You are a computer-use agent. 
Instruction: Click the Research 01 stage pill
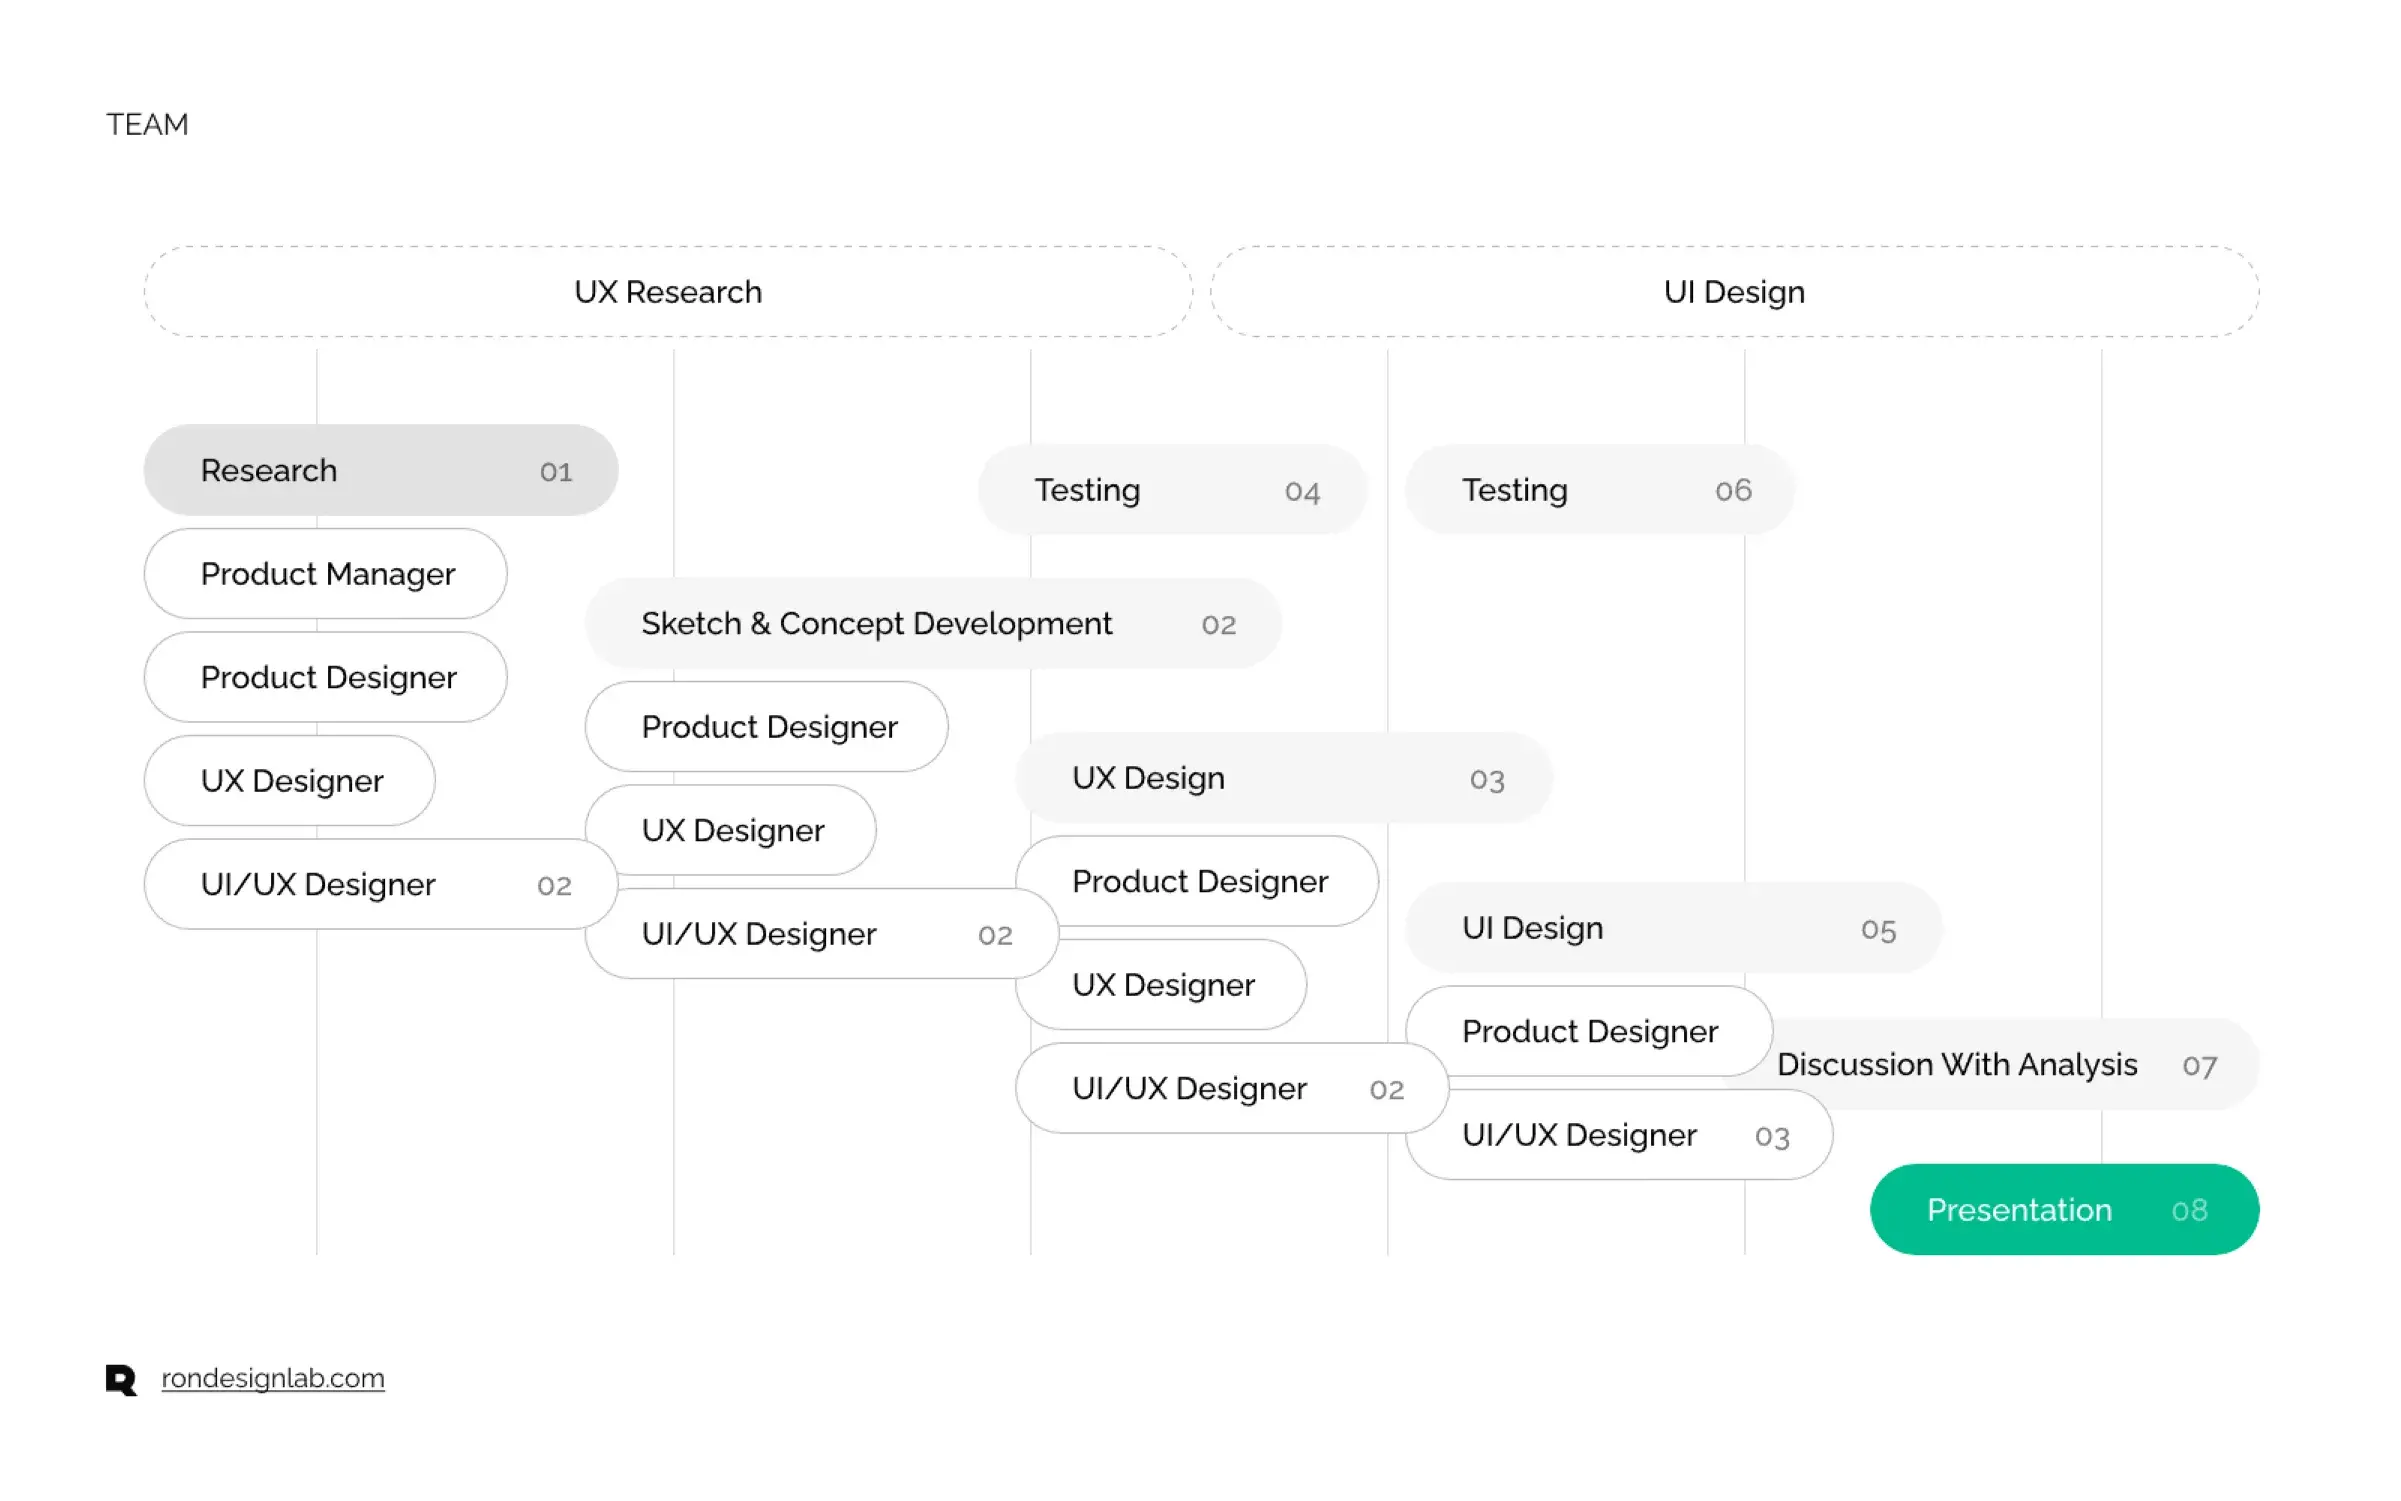click(x=381, y=470)
